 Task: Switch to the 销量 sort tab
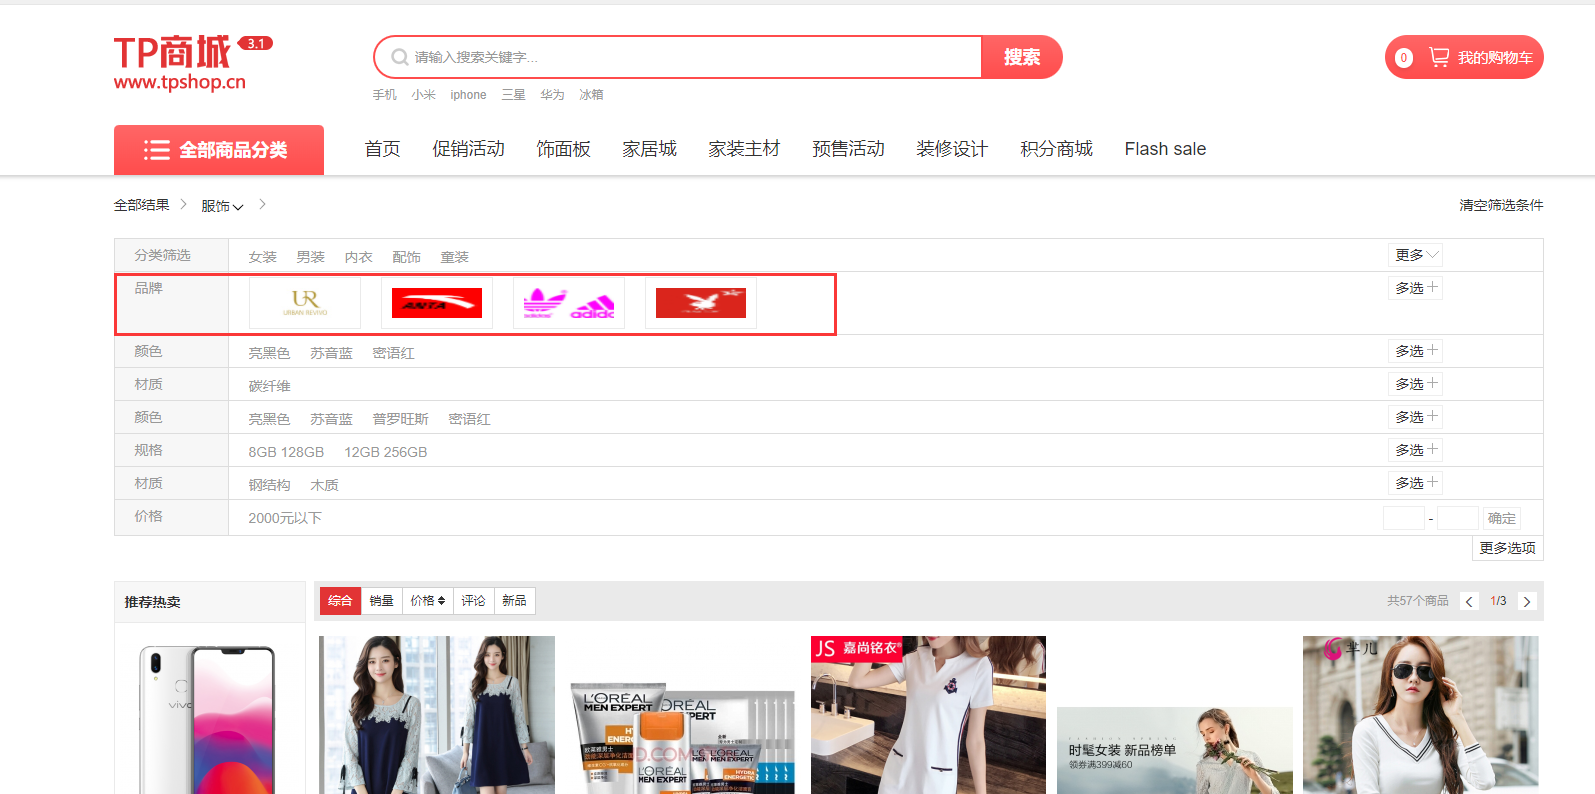click(x=381, y=601)
